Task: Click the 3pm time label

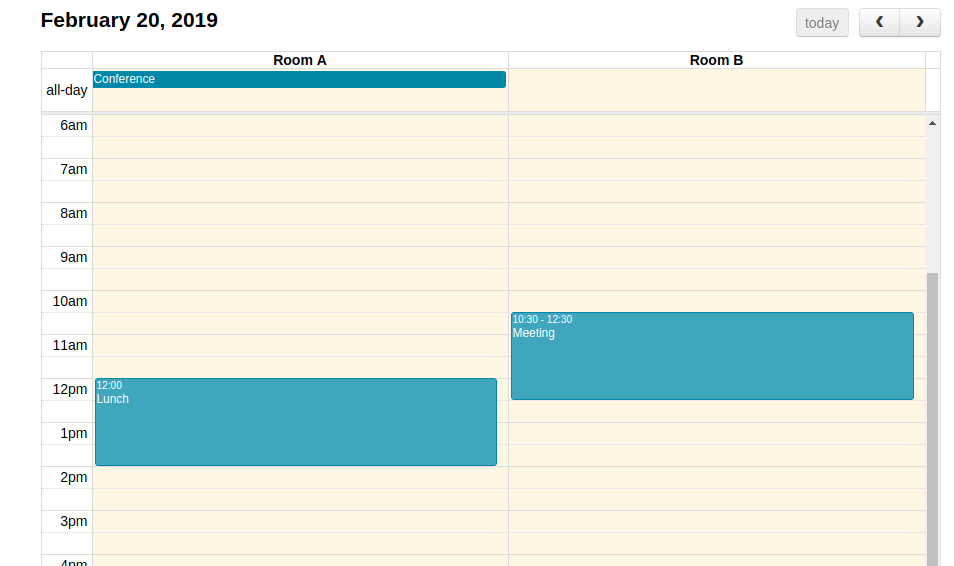Action: coord(74,521)
